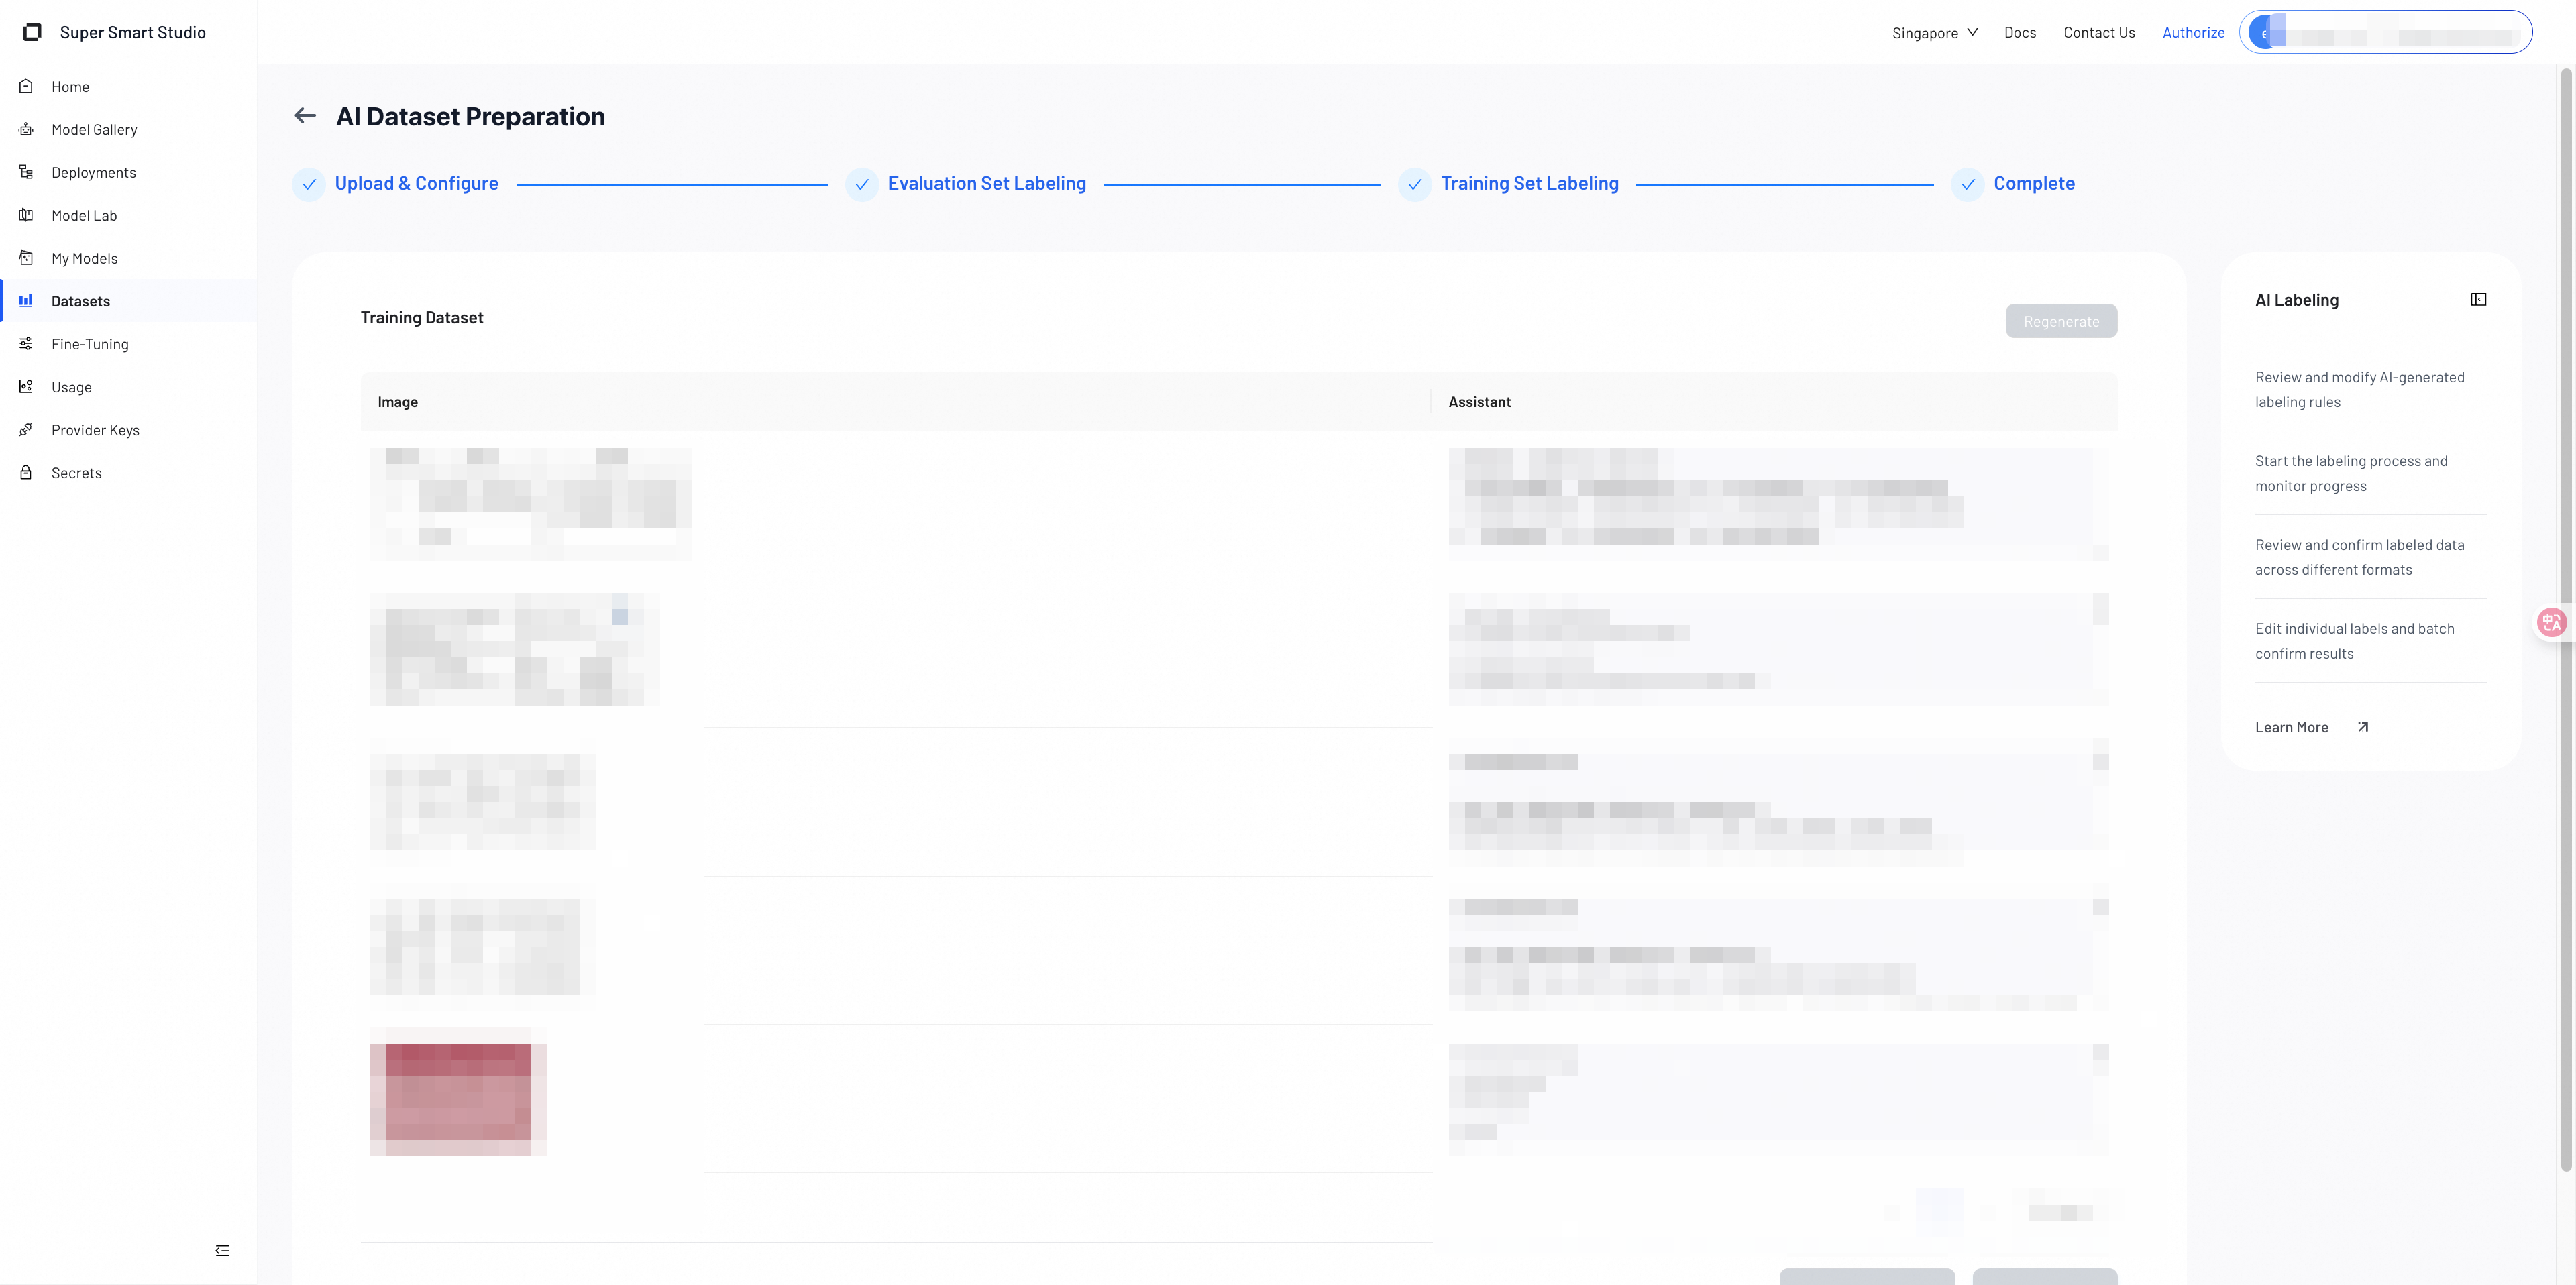Click the Fine-Tuning sliders icon
Screen dimensions: 2576x1285
click(x=26, y=343)
